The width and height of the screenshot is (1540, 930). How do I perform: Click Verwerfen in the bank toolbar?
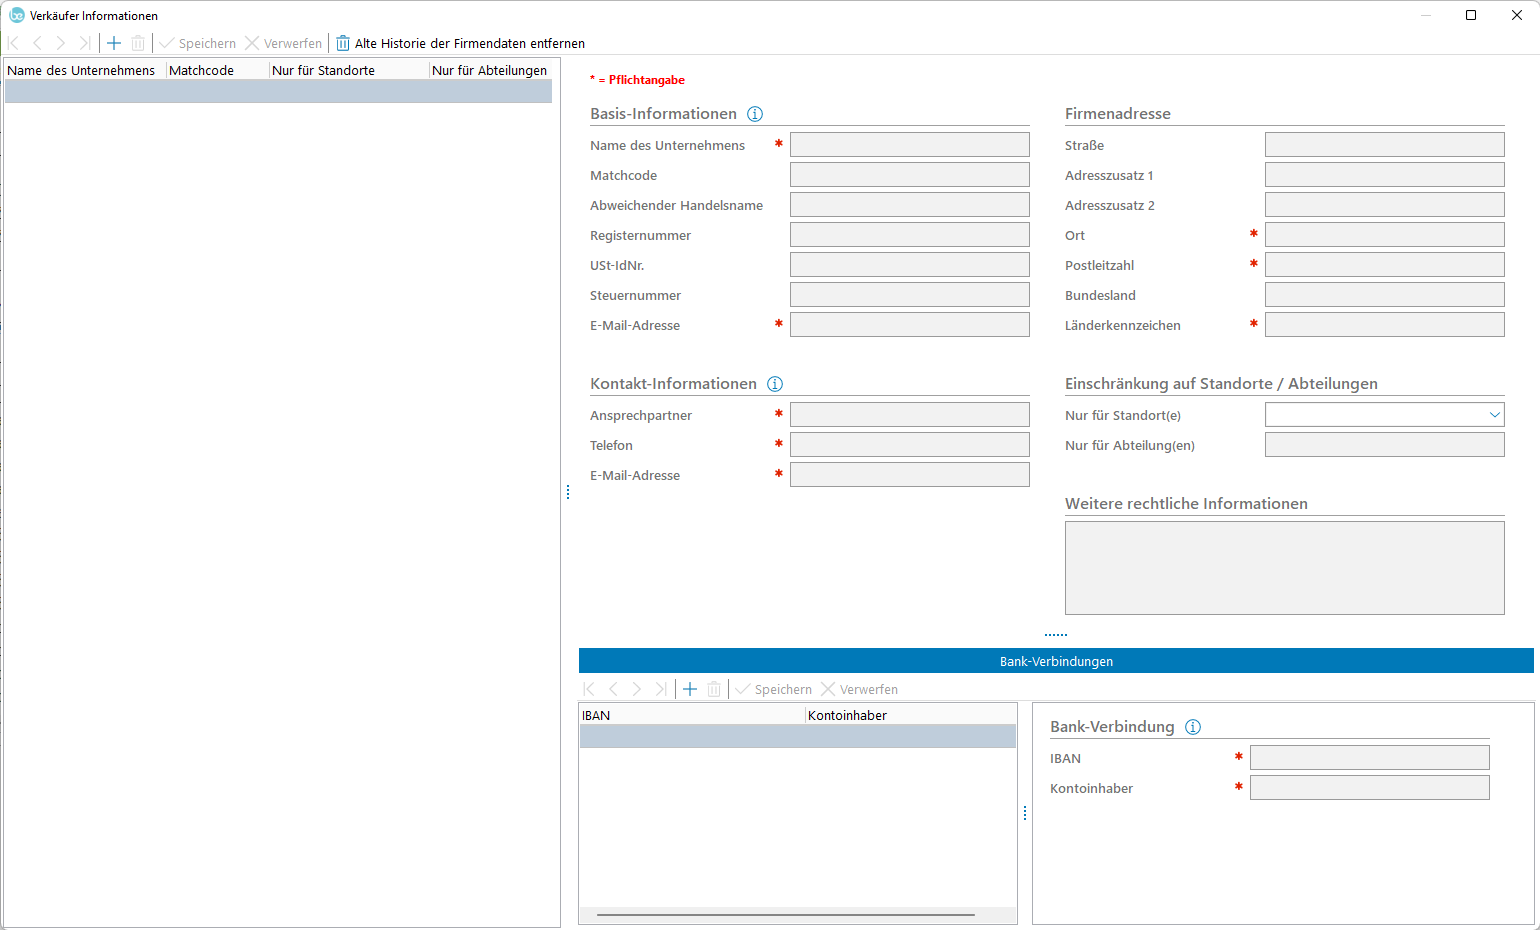[859, 689]
